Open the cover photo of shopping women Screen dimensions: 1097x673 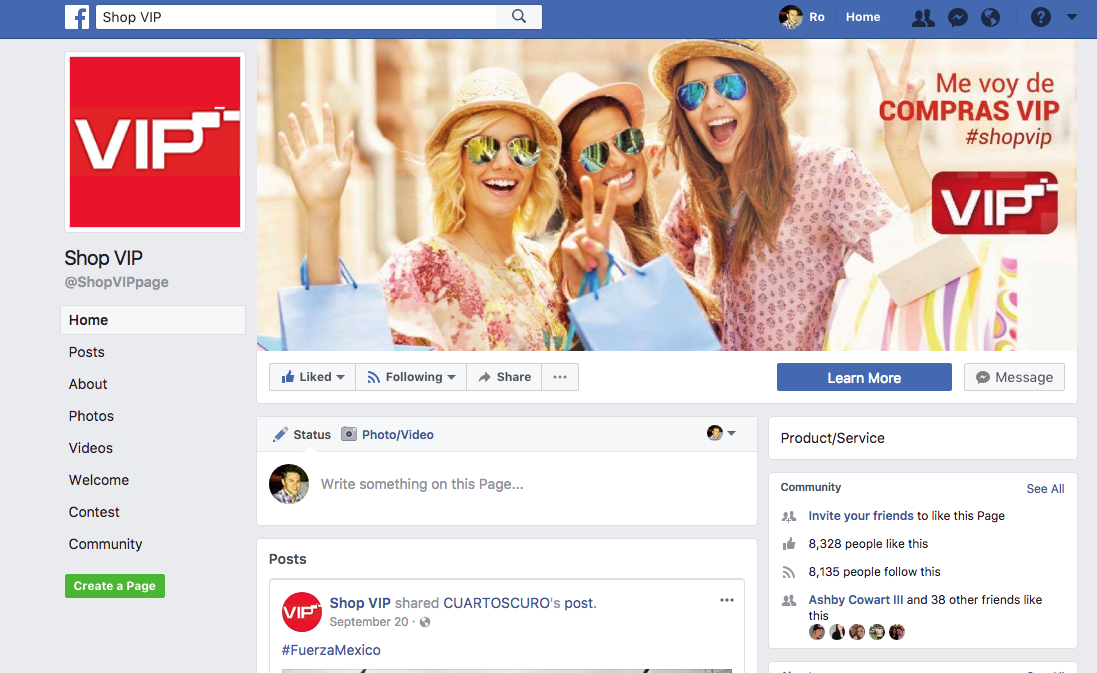tap(667, 194)
